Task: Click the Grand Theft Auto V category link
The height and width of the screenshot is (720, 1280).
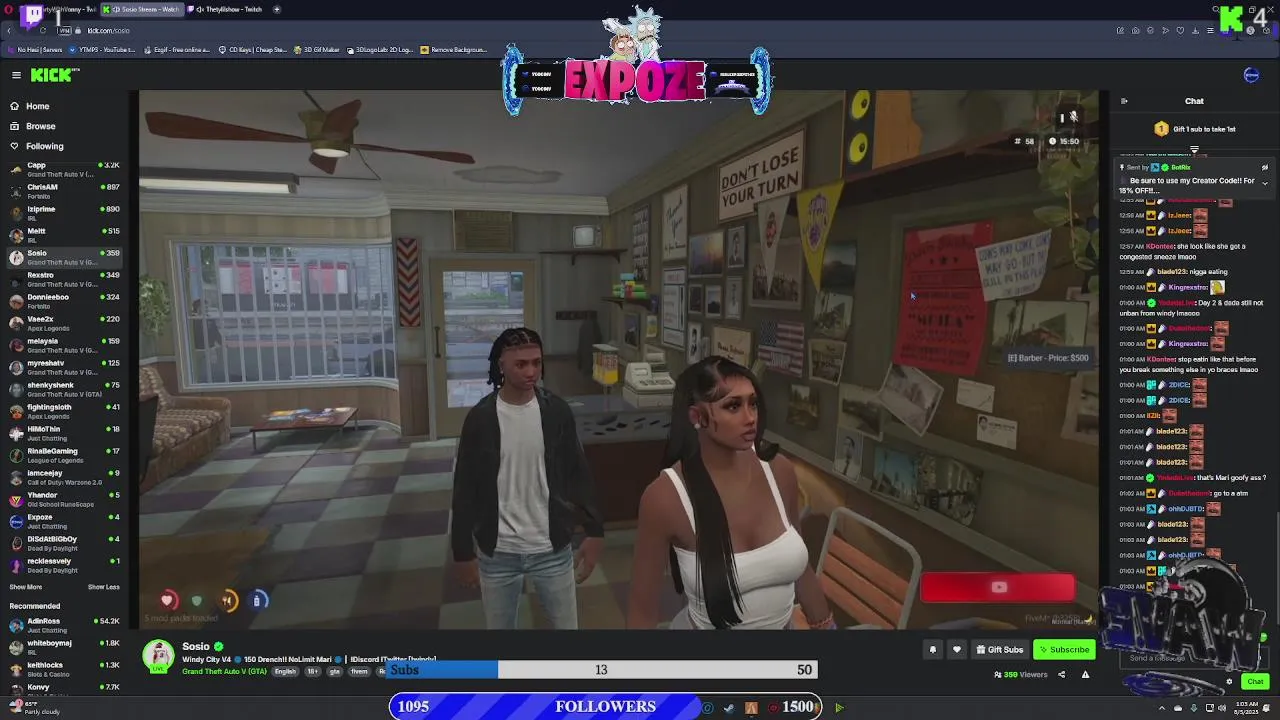Action: (x=224, y=671)
